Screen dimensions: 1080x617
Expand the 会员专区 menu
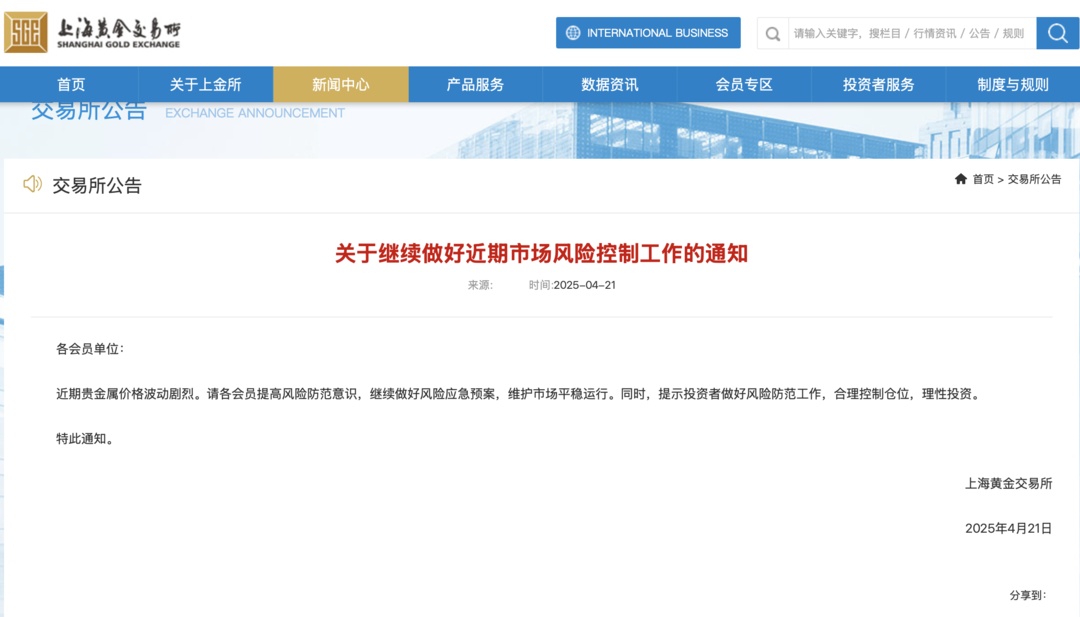coord(745,85)
